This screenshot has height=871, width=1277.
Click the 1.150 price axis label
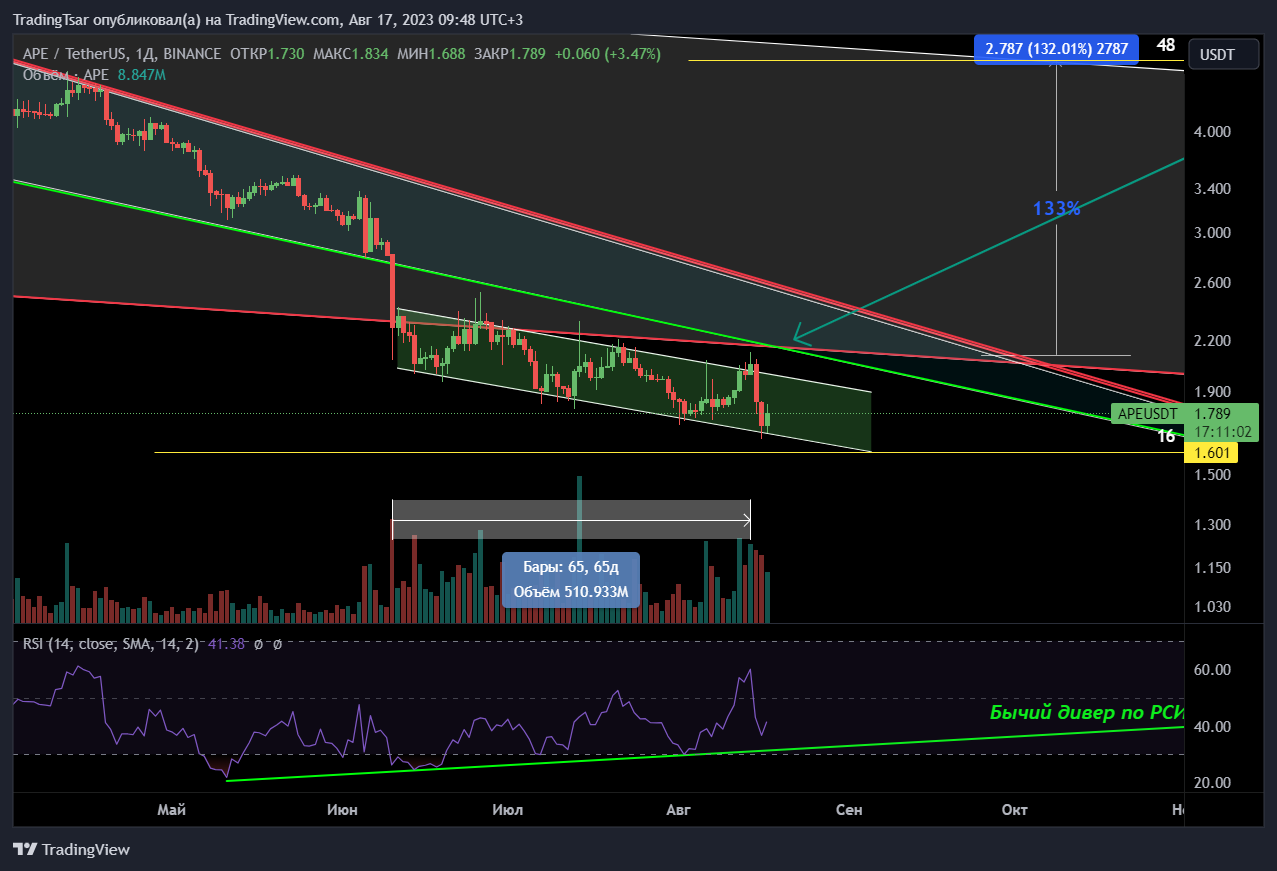1212,568
